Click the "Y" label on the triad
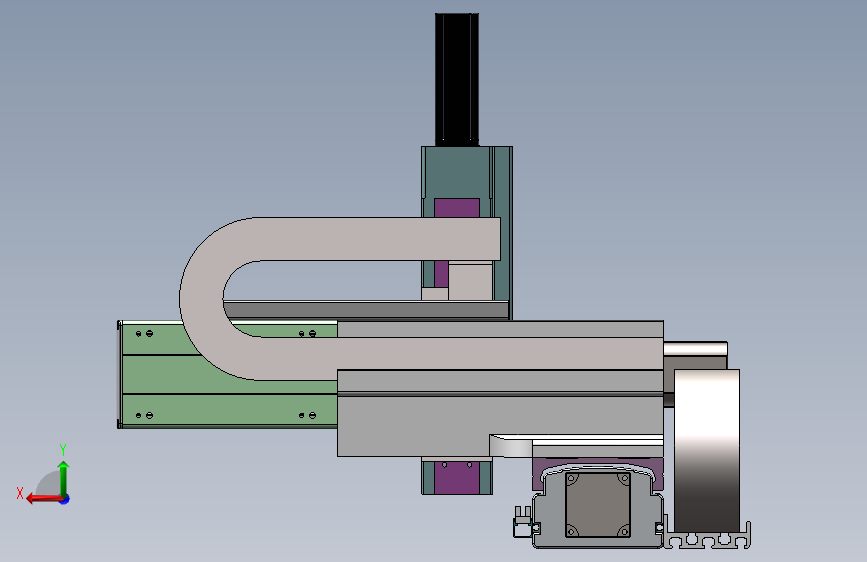Screen dimensions: 867x562 click(63, 449)
